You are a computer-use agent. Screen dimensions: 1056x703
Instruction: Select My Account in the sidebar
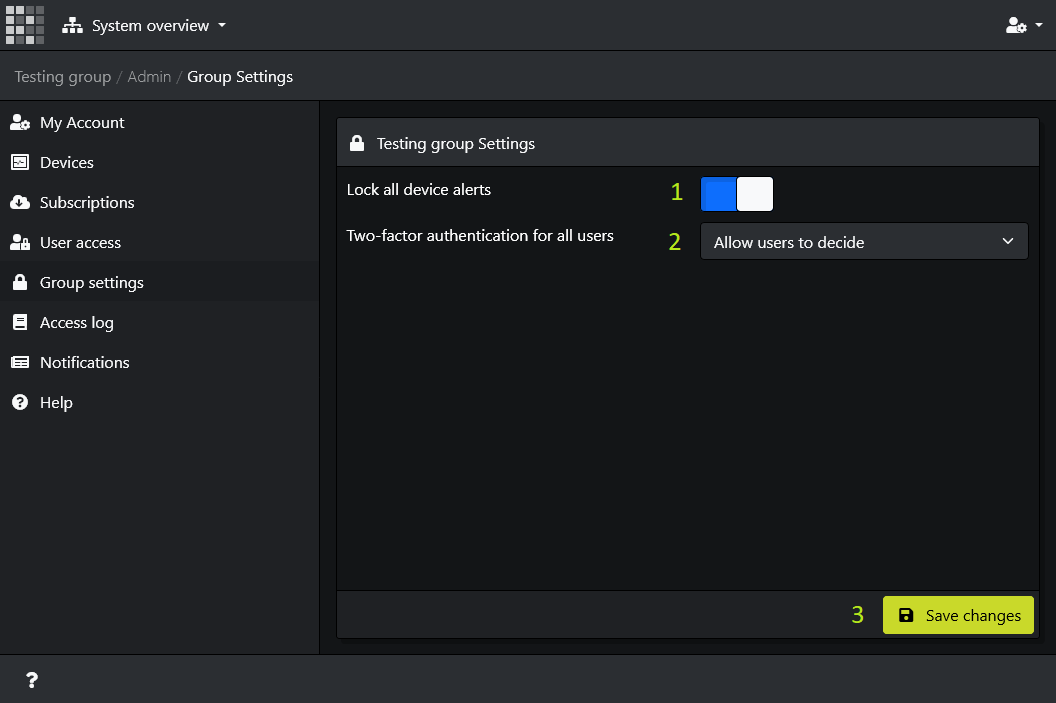coord(82,122)
